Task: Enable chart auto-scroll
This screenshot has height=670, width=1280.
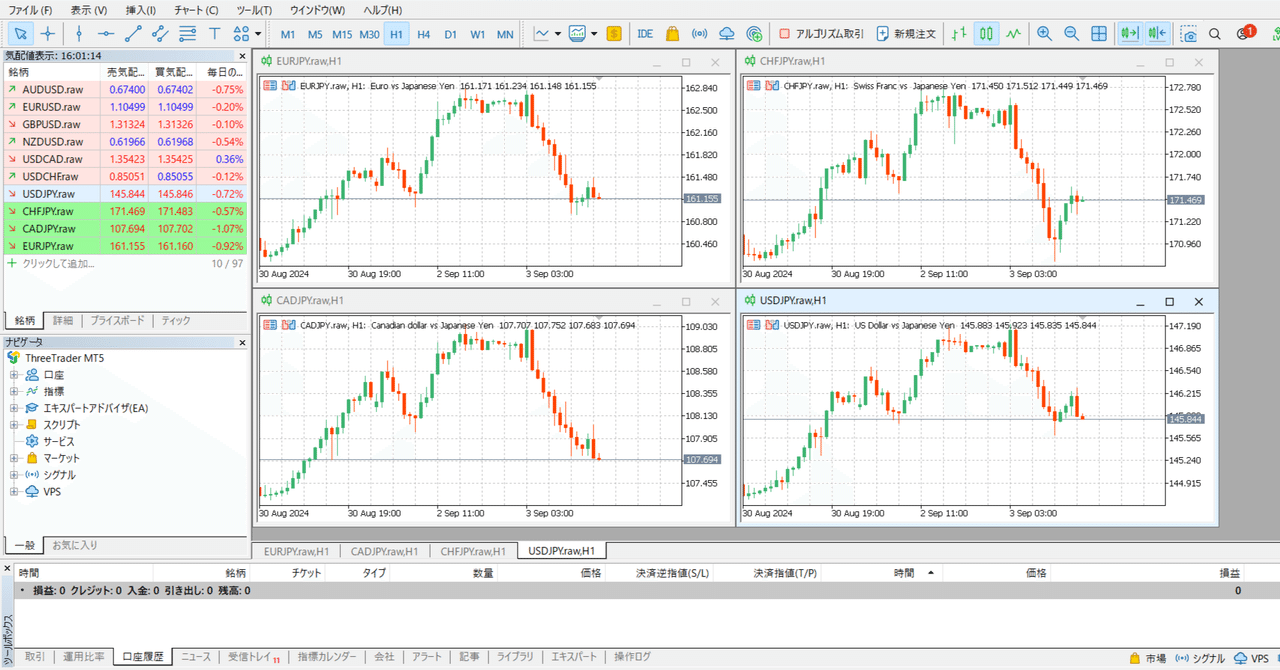Action: (x=1131, y=33)
